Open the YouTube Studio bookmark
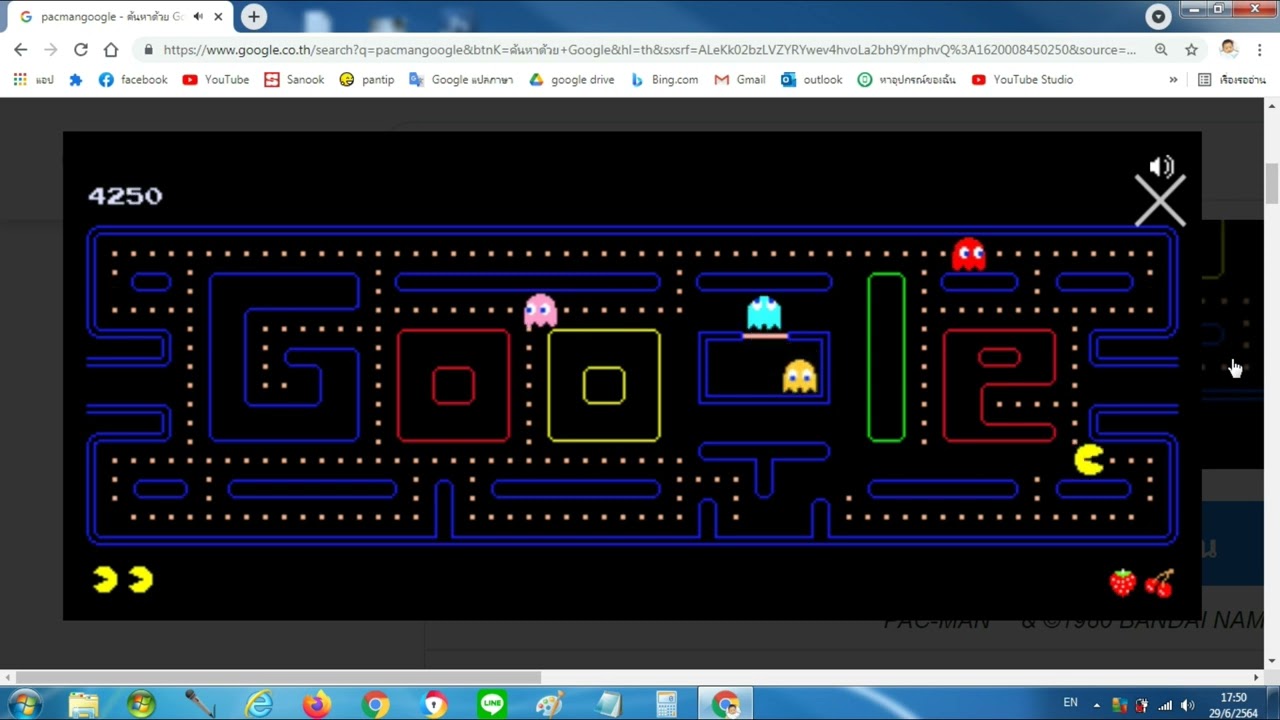Image resolution: width=1280 pixels, height=720 pixels. pos(1022,79)
